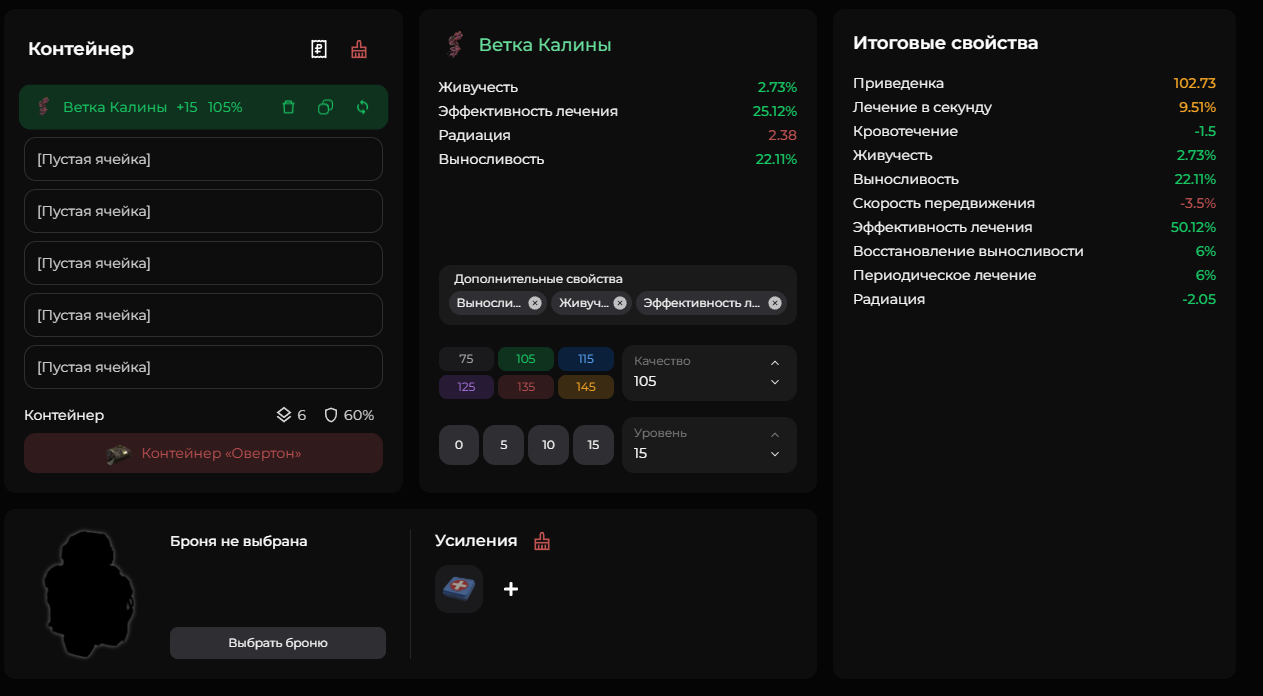Set quality preset to 75
Screen dimensions: 1263x696
tap(466, 359)
